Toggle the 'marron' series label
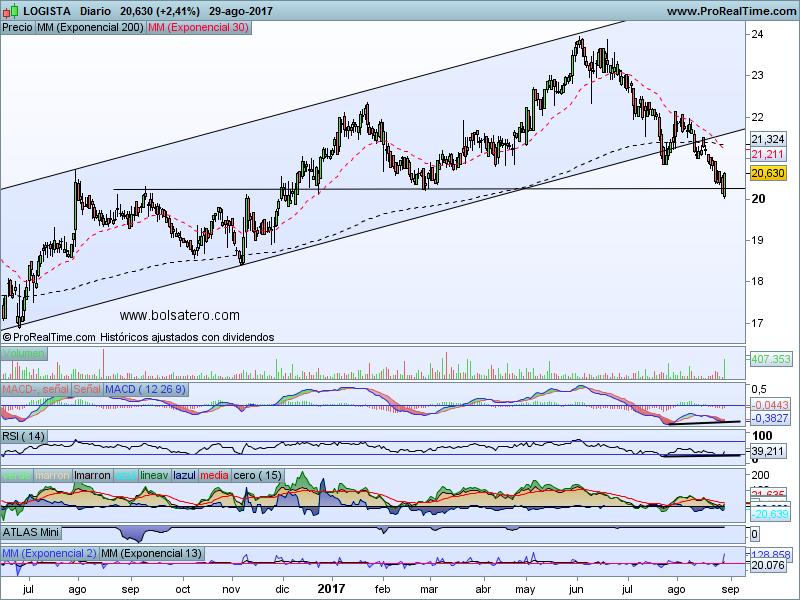Viewport: 800px width, 600px height. point(53,475)
